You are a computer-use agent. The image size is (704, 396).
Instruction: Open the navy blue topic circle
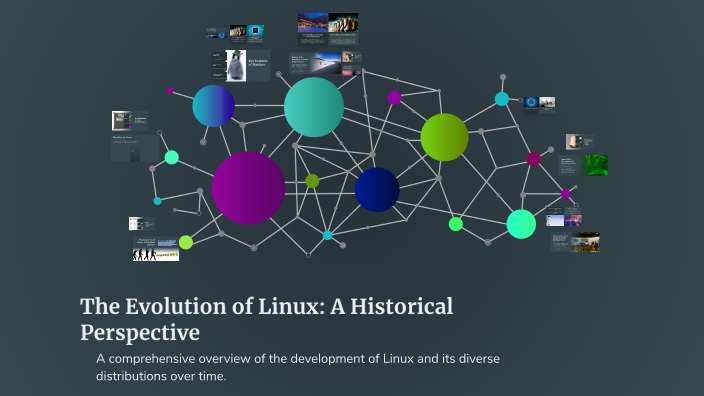coord(377,189)
